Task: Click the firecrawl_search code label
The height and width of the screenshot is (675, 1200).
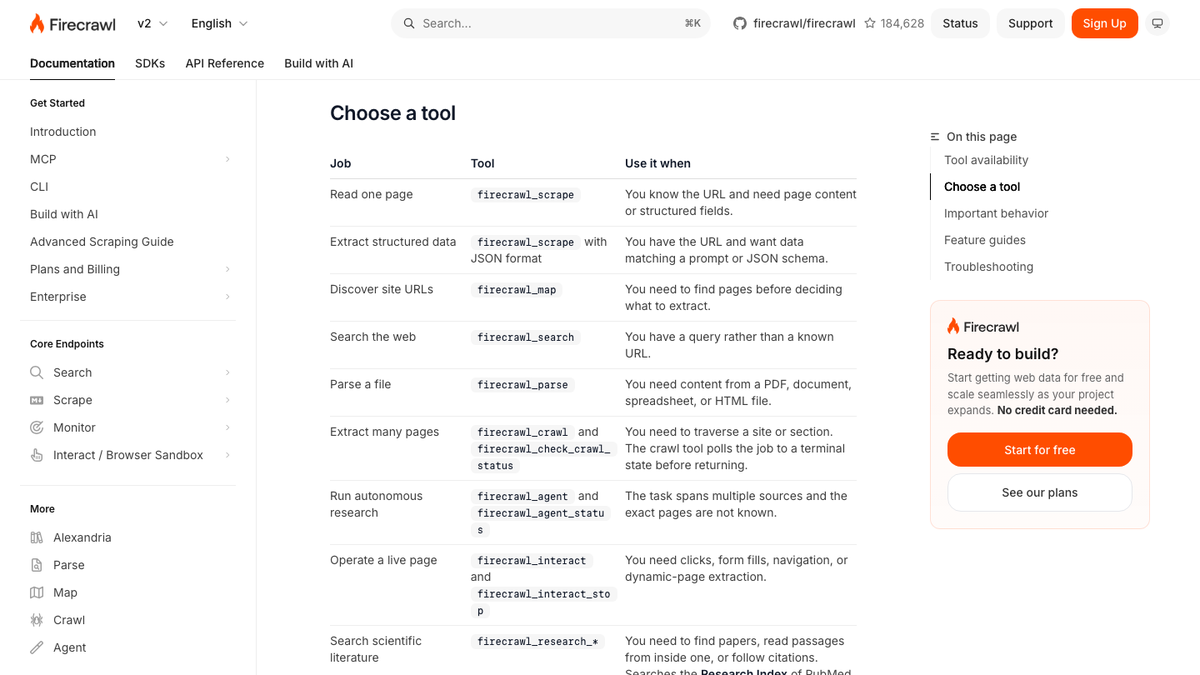Action: (526, 337)
